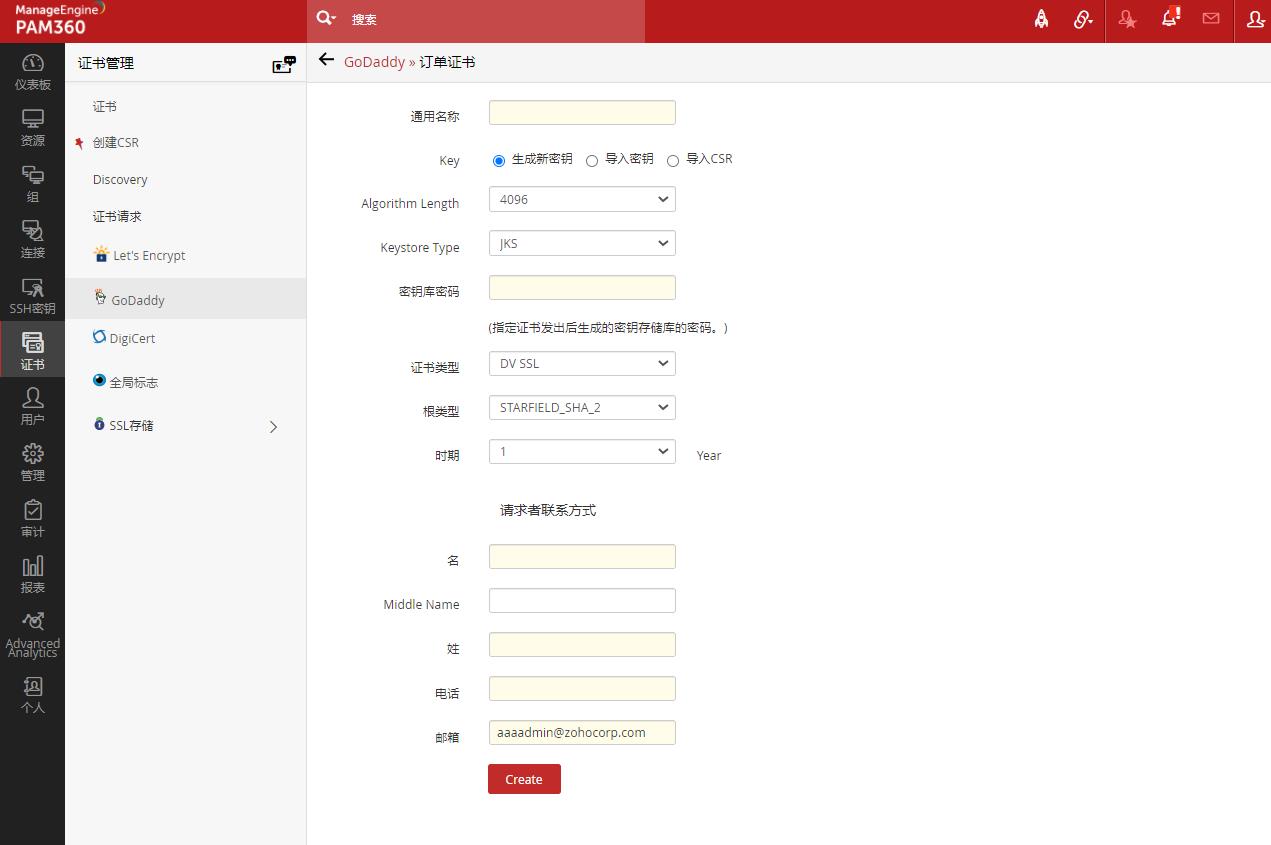Click the rocket icon in top bar
The height and width of the screenshot is (845, 1271).
(1041, 19)
